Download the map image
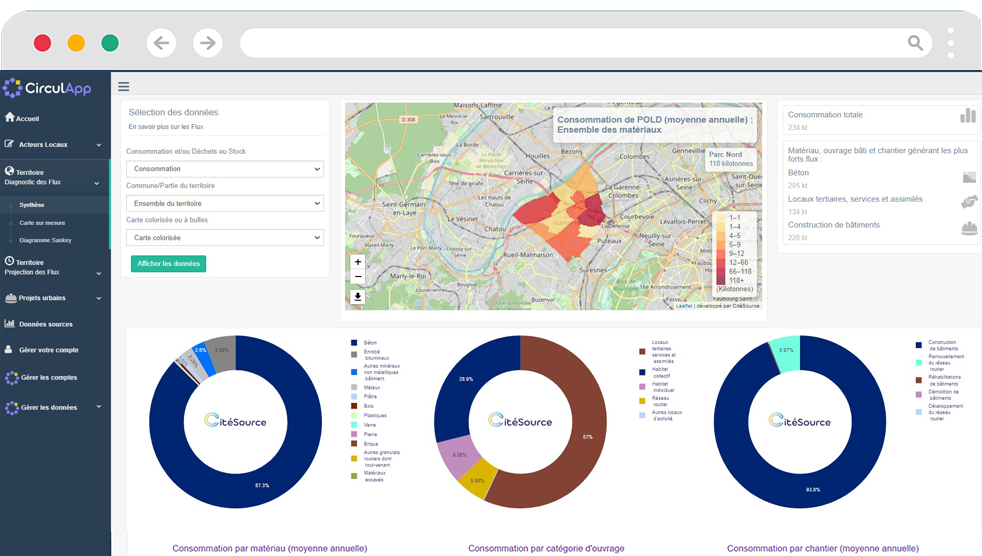The height and width of the screenshot is (556, 982). [x=358, y=297]
